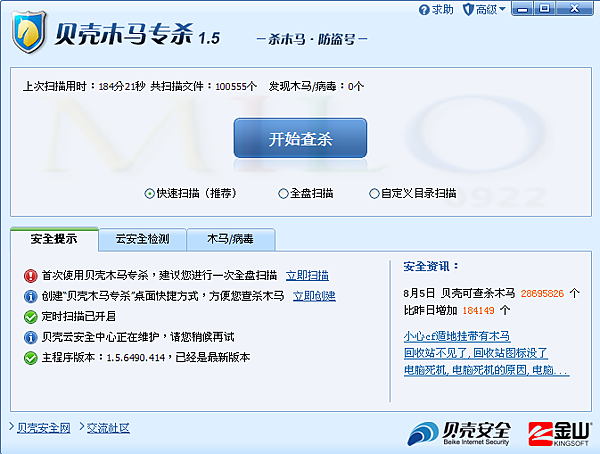
Task: Open the 求助 help question-mark icon
Action: [x=424, y=10]
